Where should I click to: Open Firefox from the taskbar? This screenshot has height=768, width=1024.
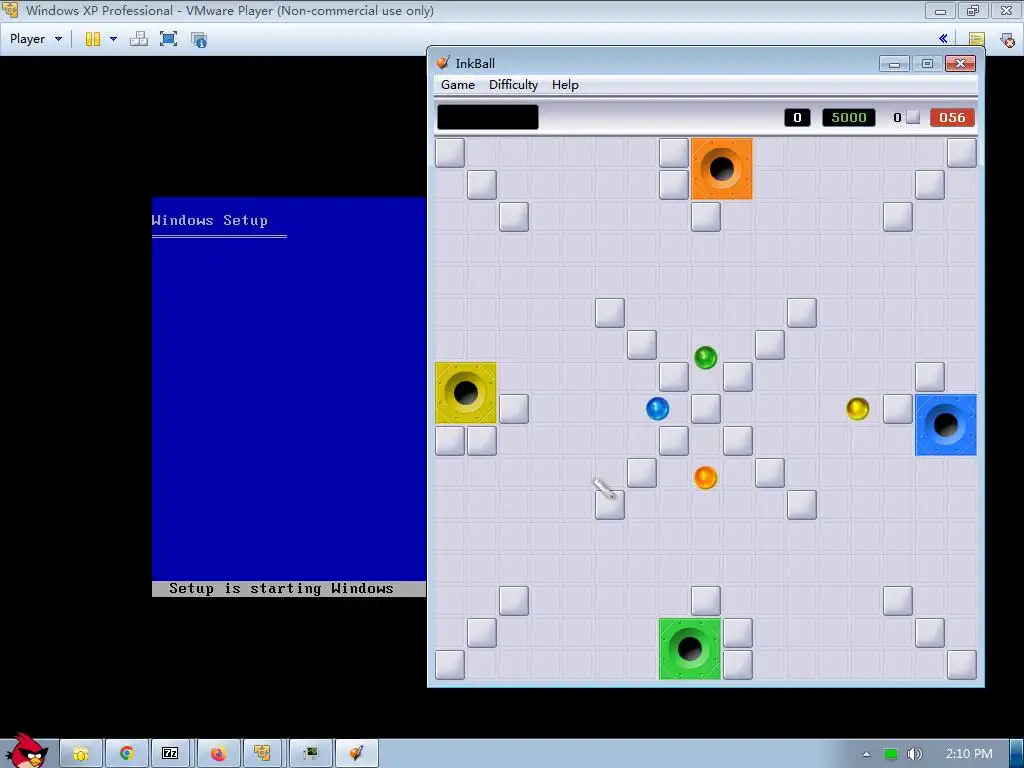click(218, 754)
